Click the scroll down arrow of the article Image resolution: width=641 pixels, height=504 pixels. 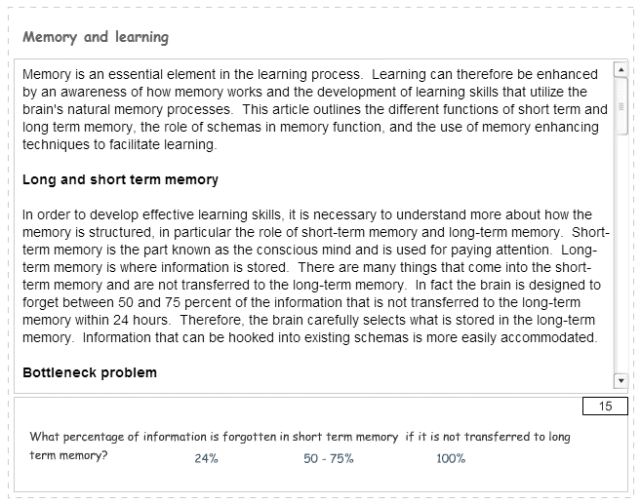619,381
